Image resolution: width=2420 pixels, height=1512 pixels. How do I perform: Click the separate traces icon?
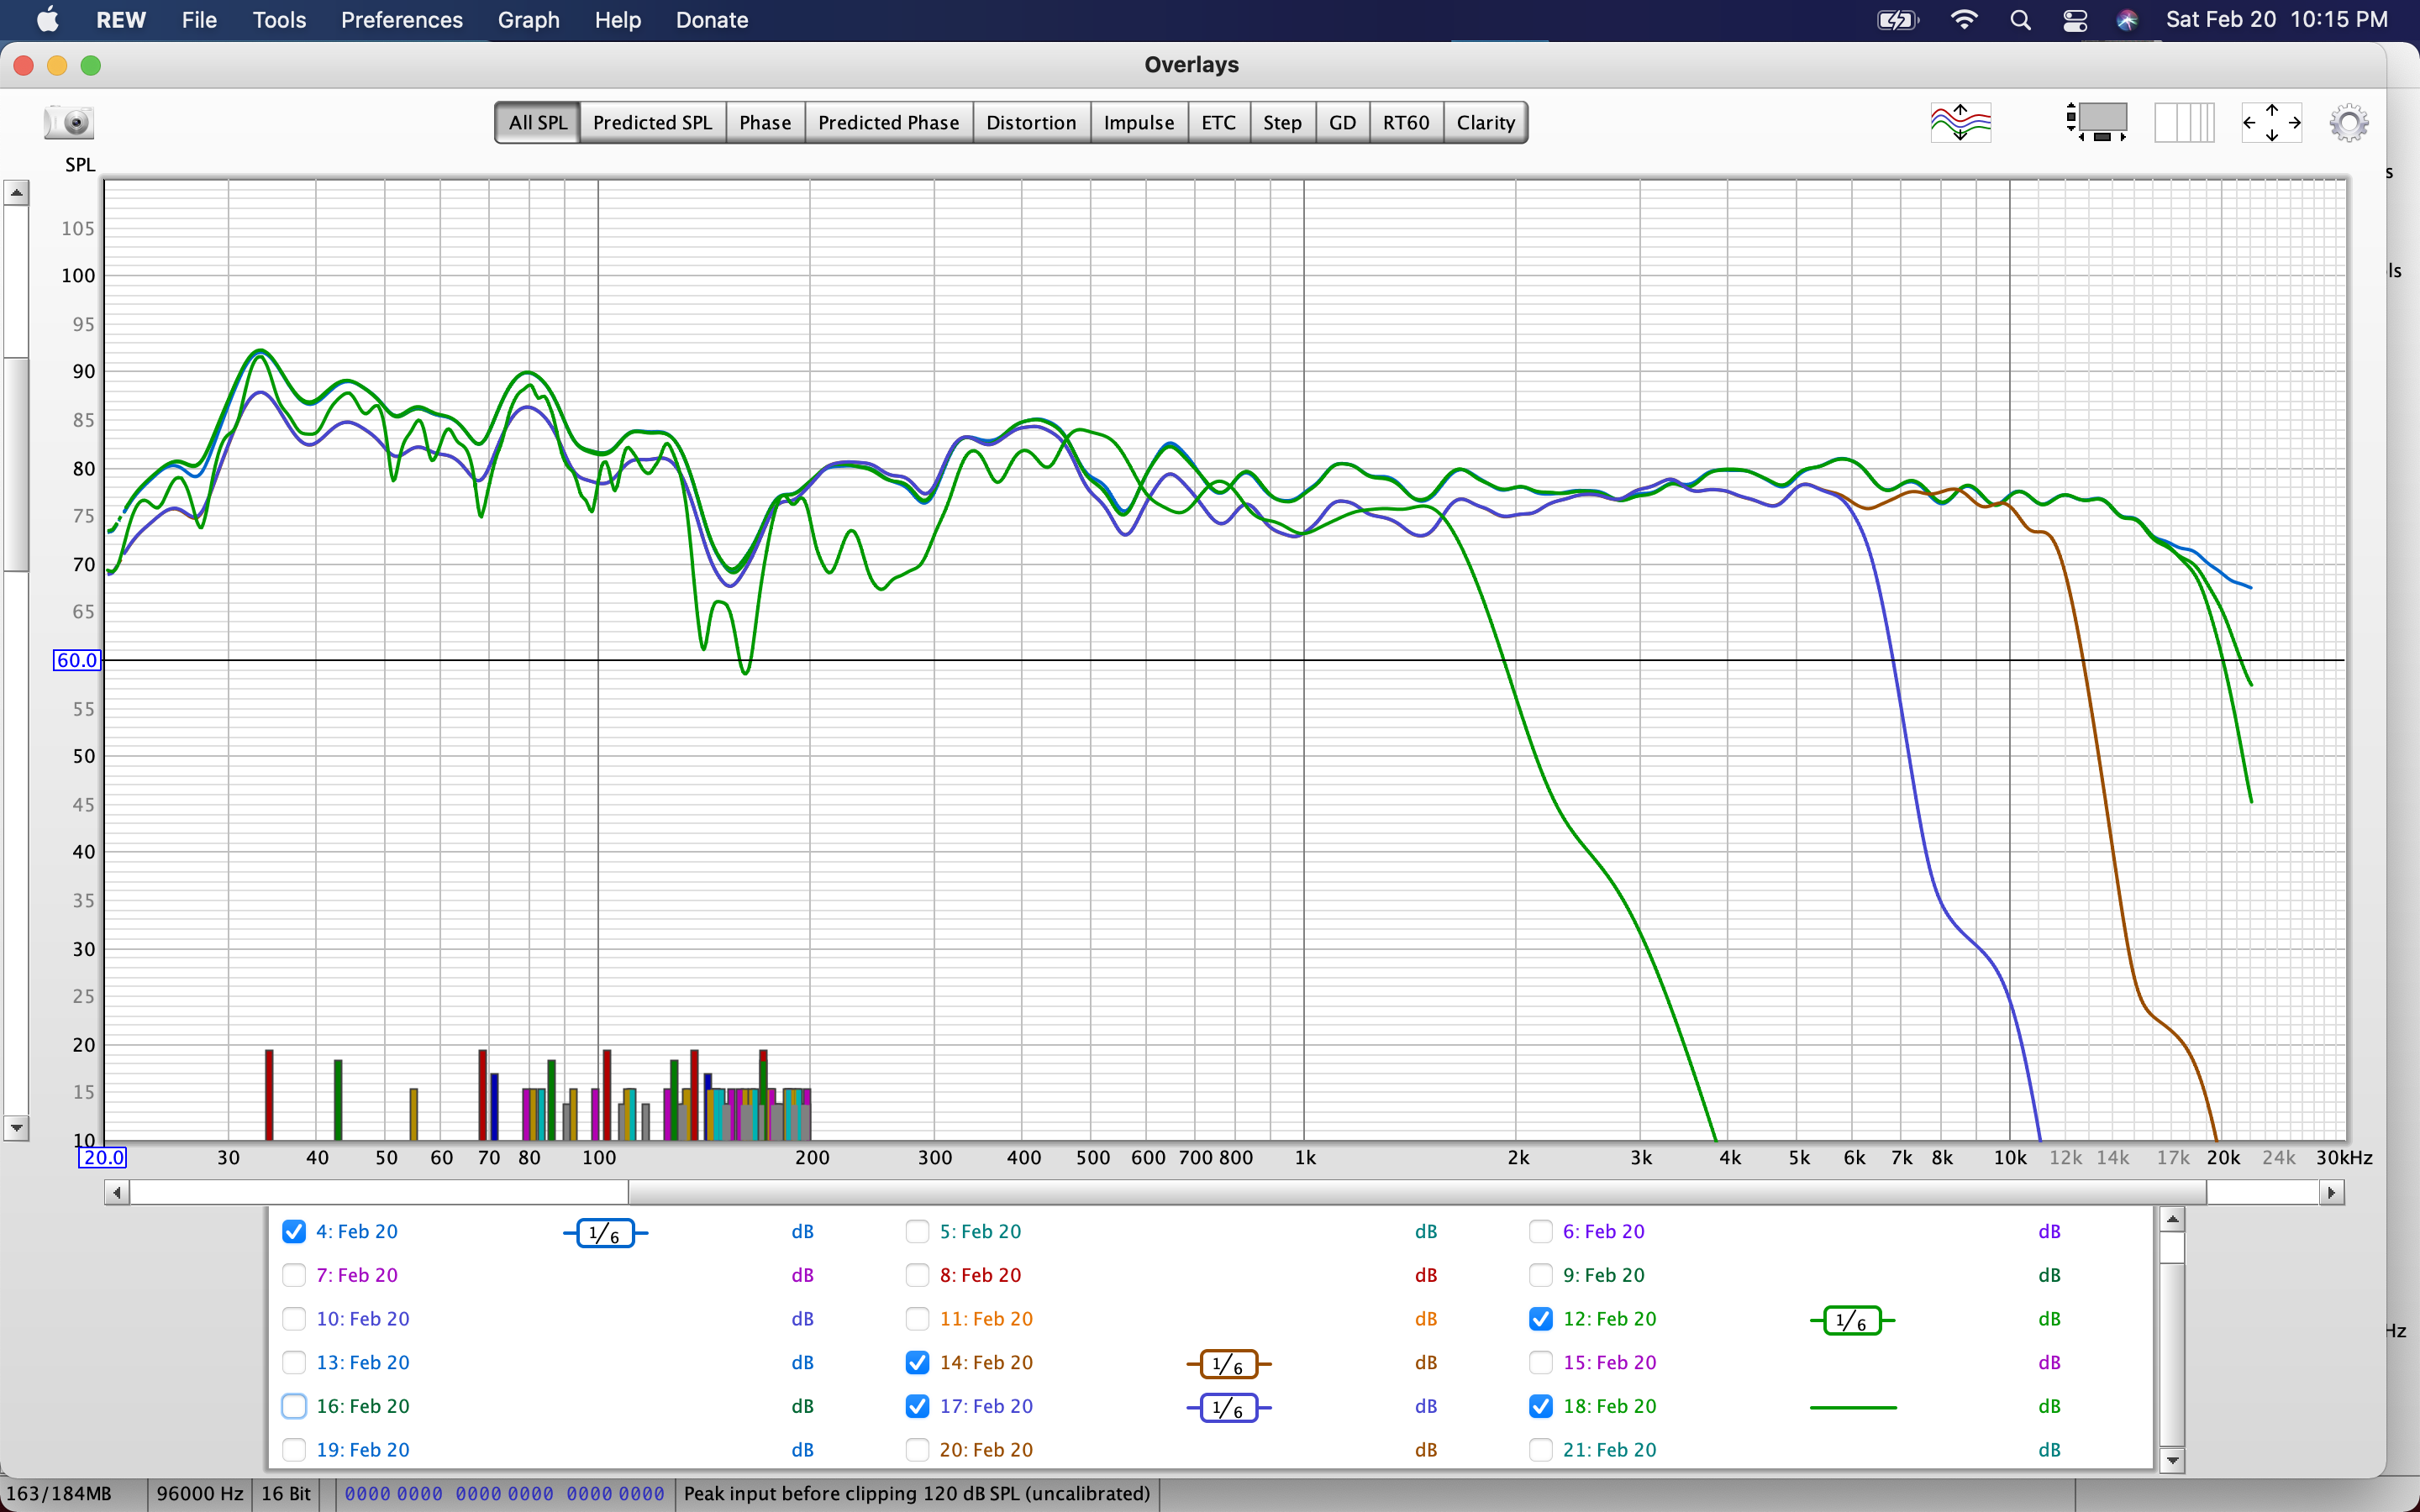(x=1960, y=123)
